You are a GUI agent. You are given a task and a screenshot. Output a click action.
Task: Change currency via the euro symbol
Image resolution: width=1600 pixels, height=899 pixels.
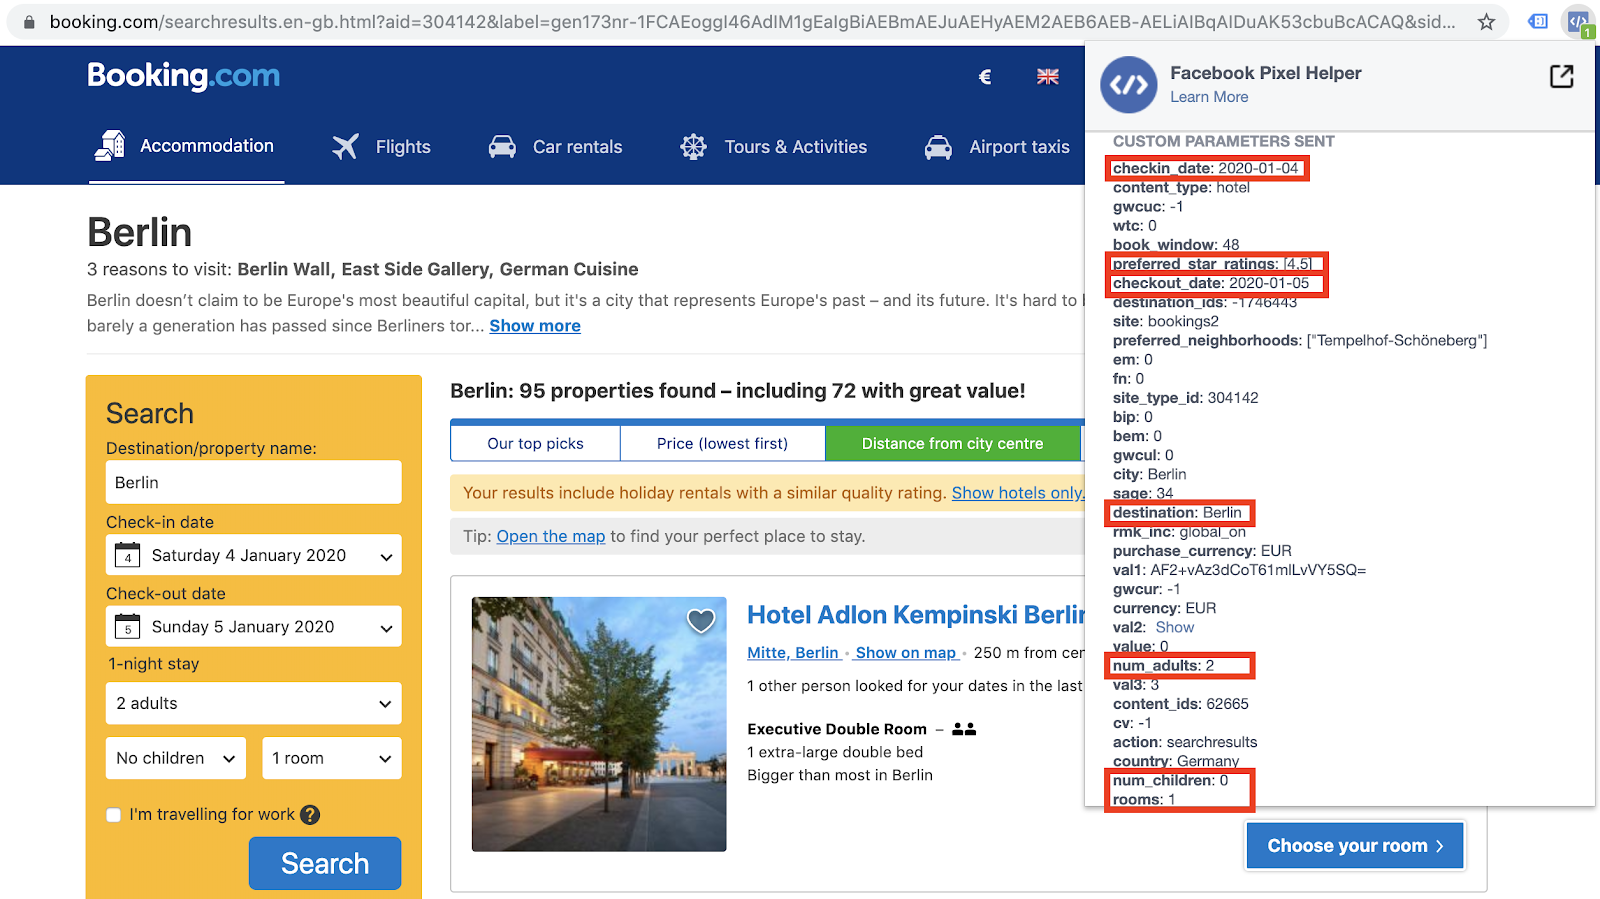coord(985,77)
